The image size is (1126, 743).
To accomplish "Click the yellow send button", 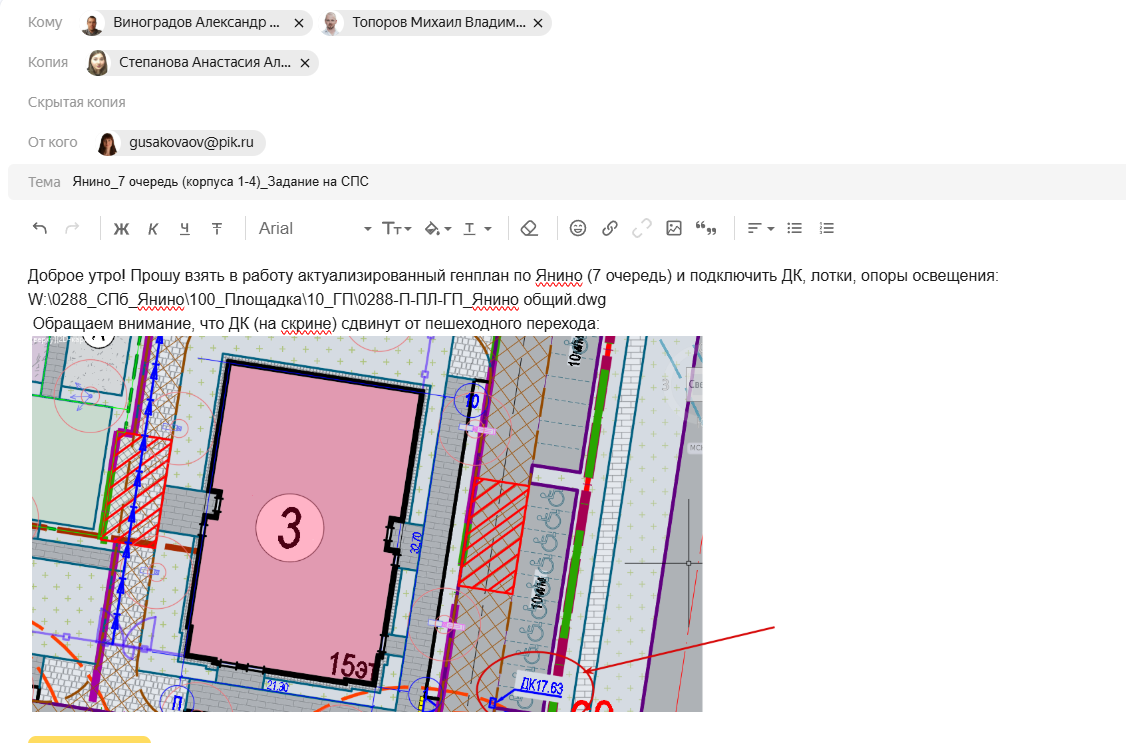I will tap(90, 739).
